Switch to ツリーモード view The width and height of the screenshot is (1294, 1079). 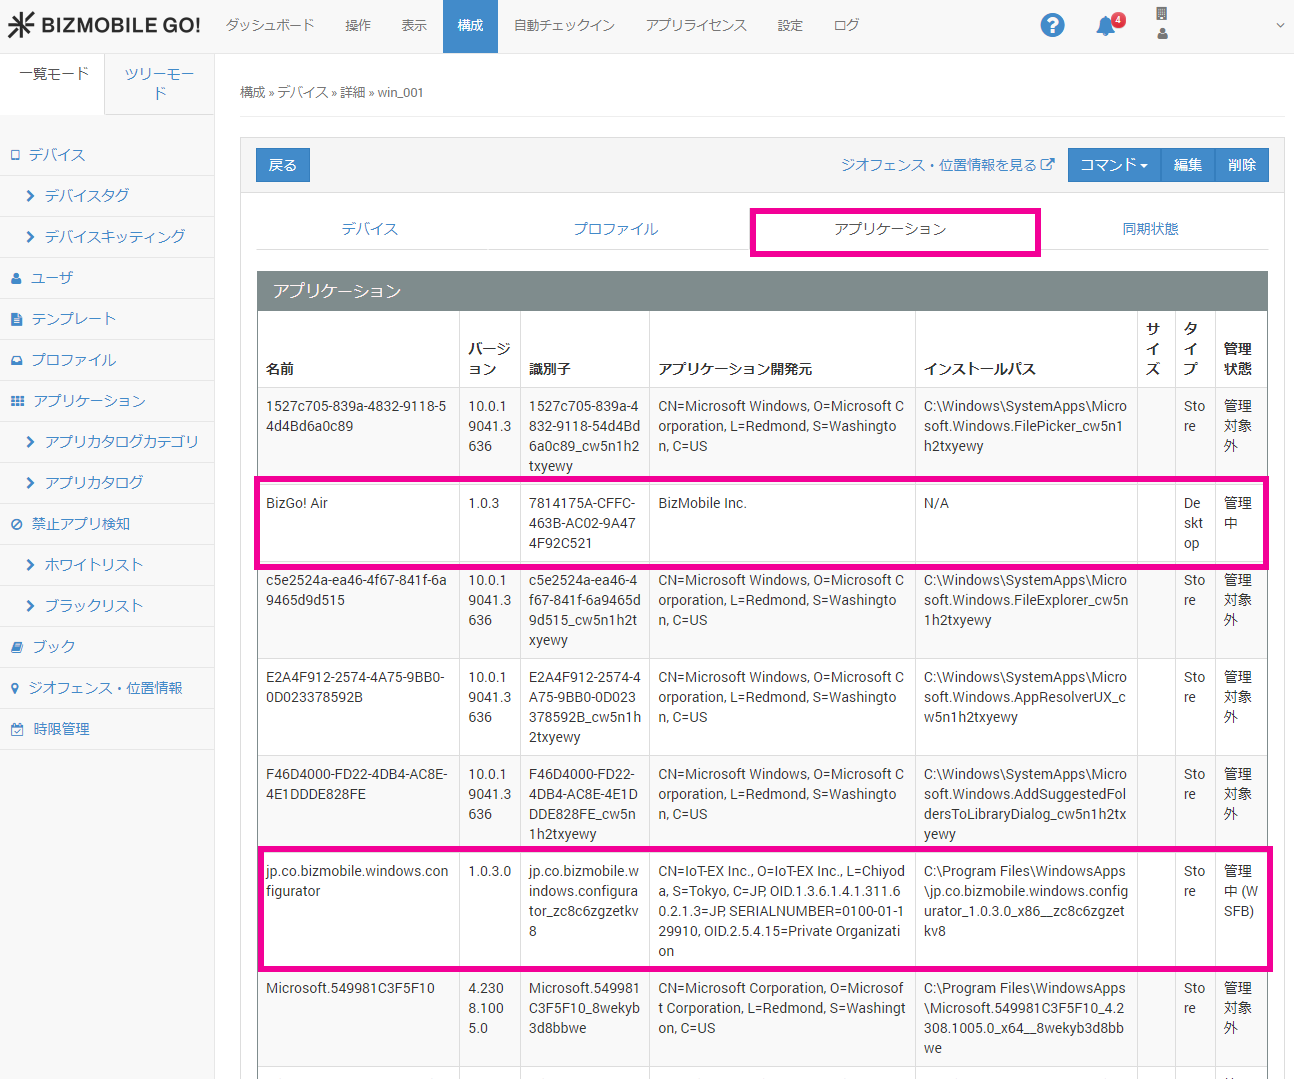point(159,83)
